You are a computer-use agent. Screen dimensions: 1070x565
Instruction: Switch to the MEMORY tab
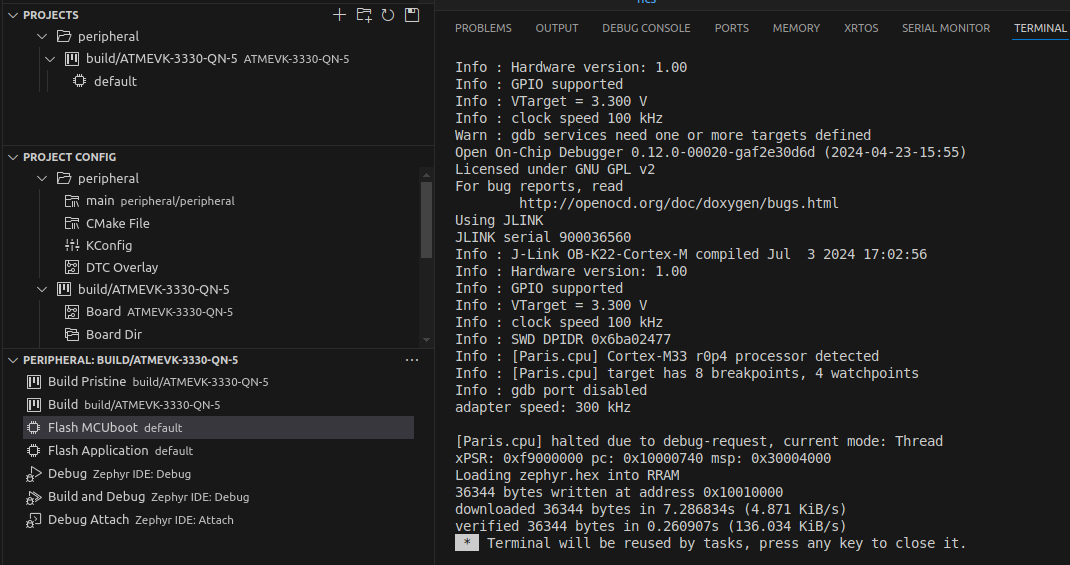tap(796, 28)
